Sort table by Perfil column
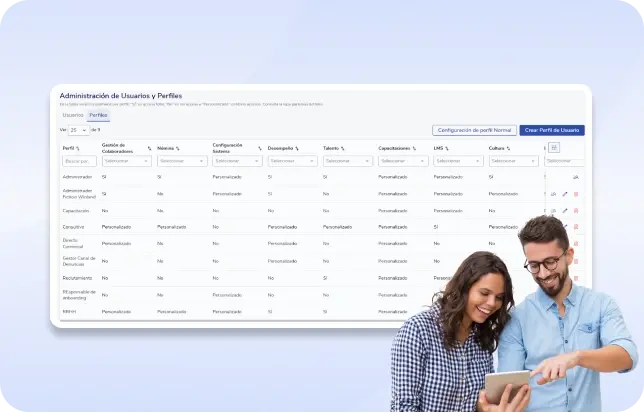 pyautogui.click(x=78, y=148)
